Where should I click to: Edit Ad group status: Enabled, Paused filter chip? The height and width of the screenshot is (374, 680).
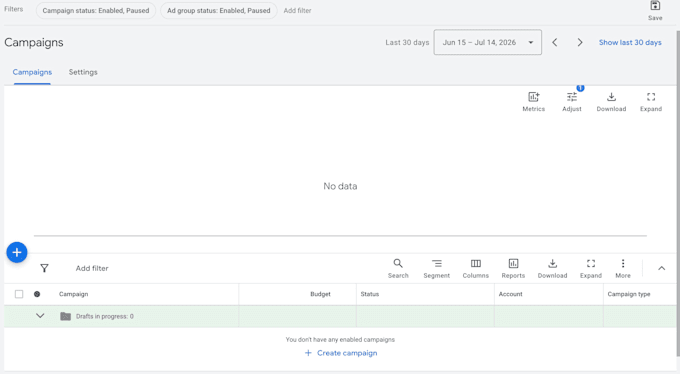tap(219, 10)
